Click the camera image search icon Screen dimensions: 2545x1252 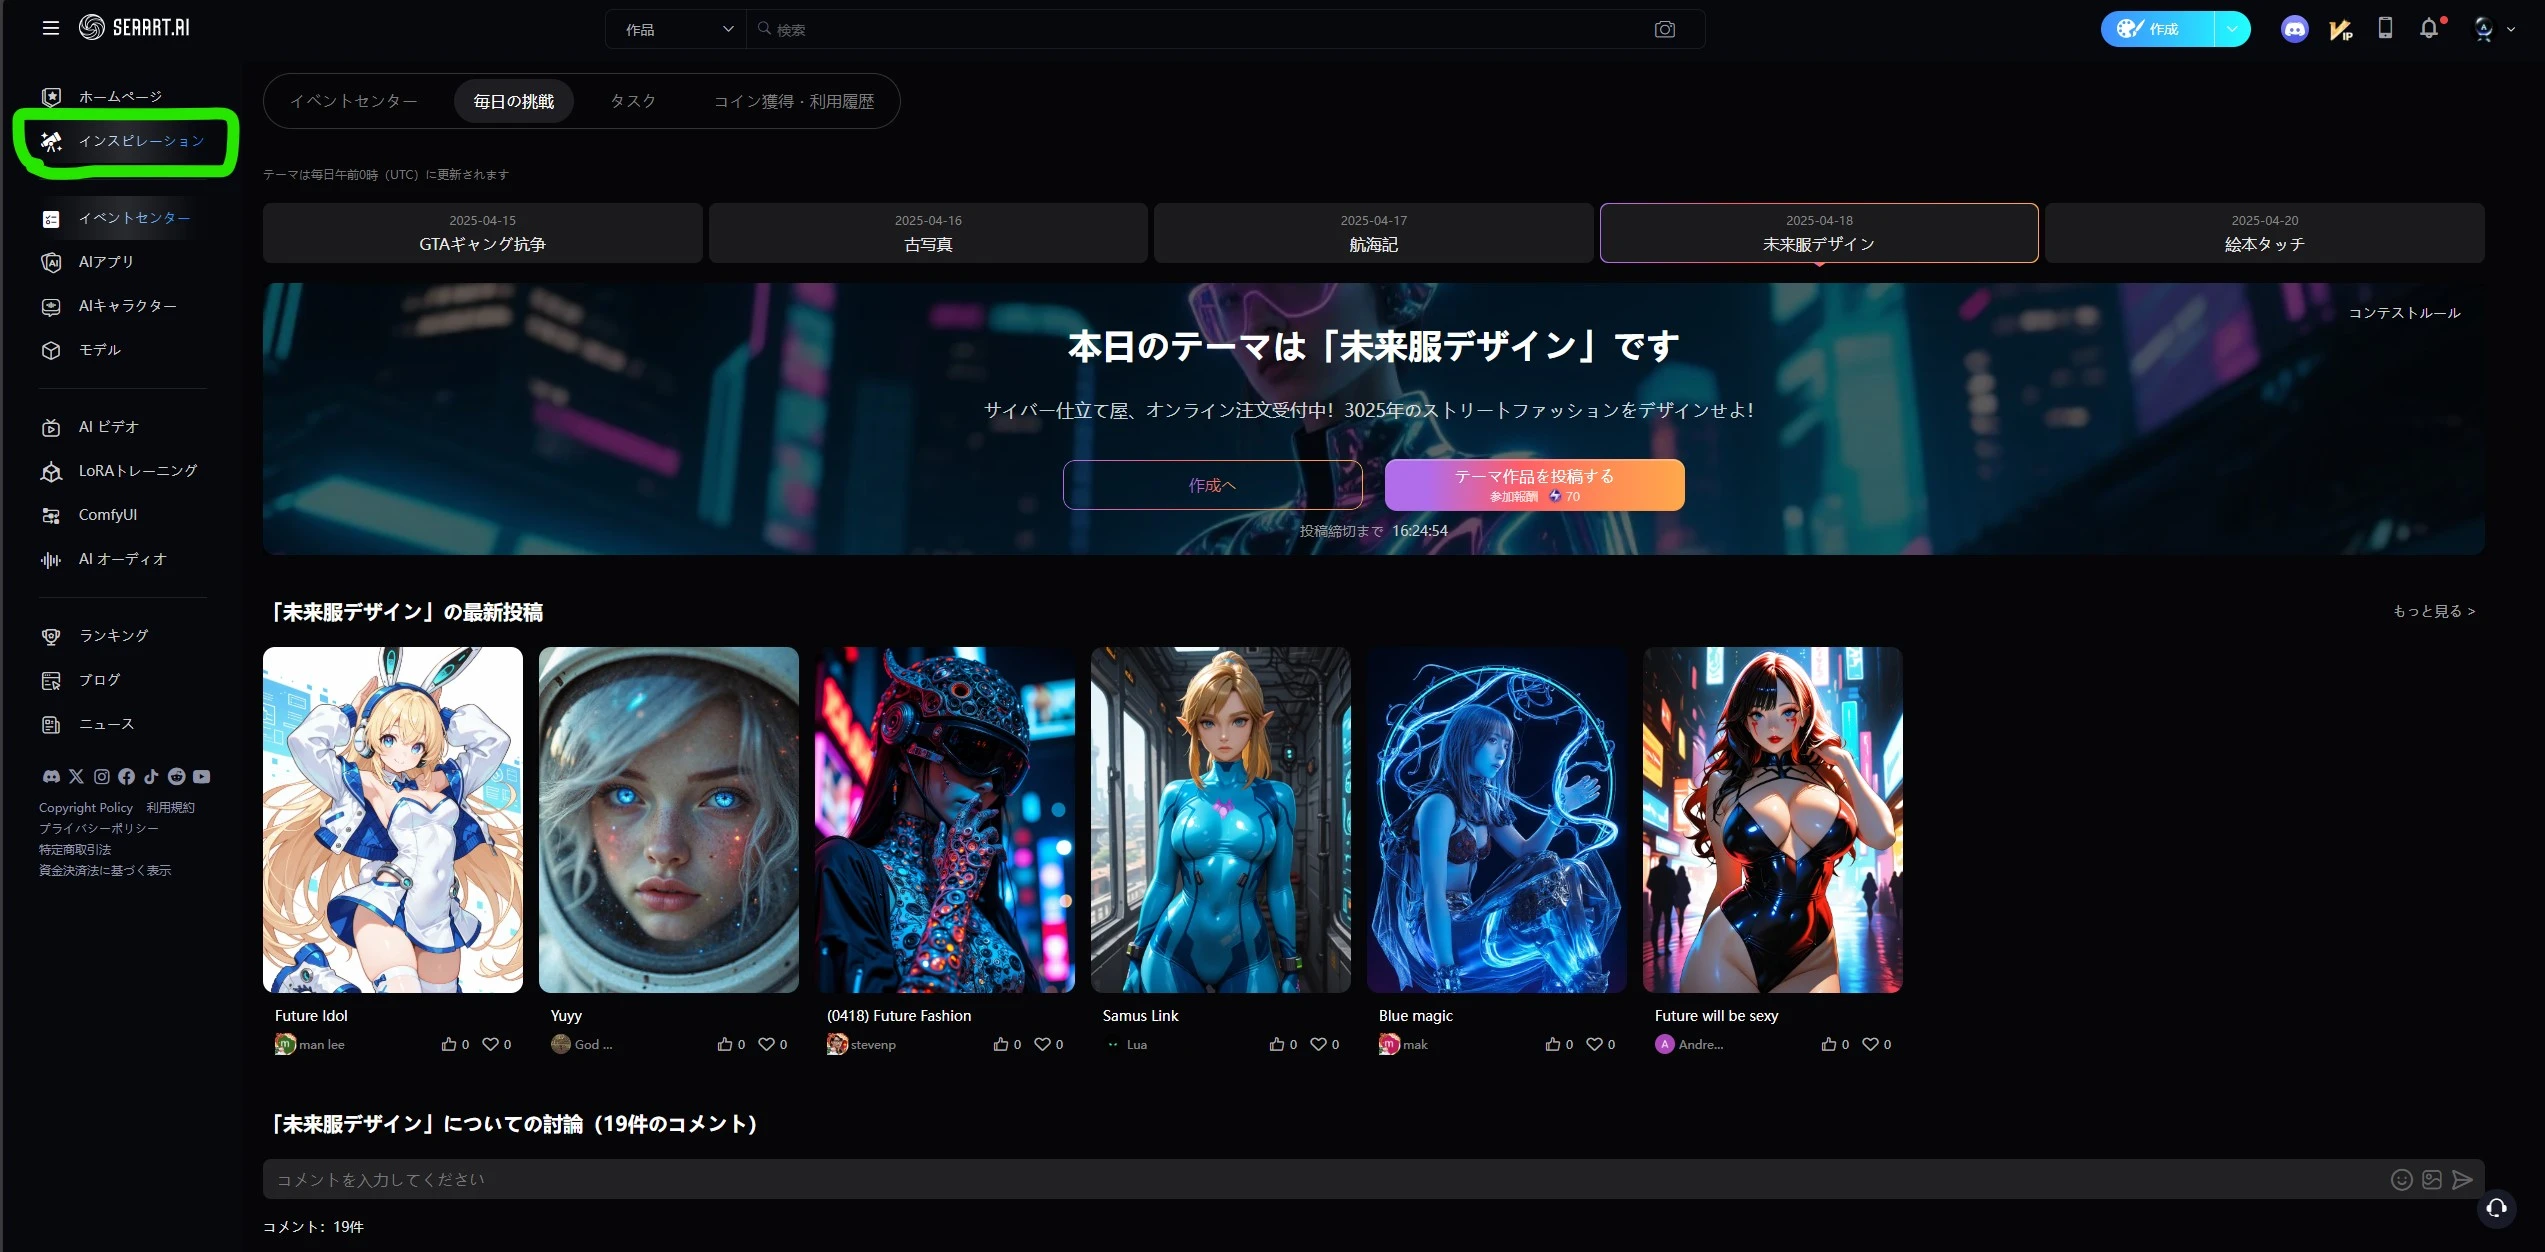coord(1664,29)
